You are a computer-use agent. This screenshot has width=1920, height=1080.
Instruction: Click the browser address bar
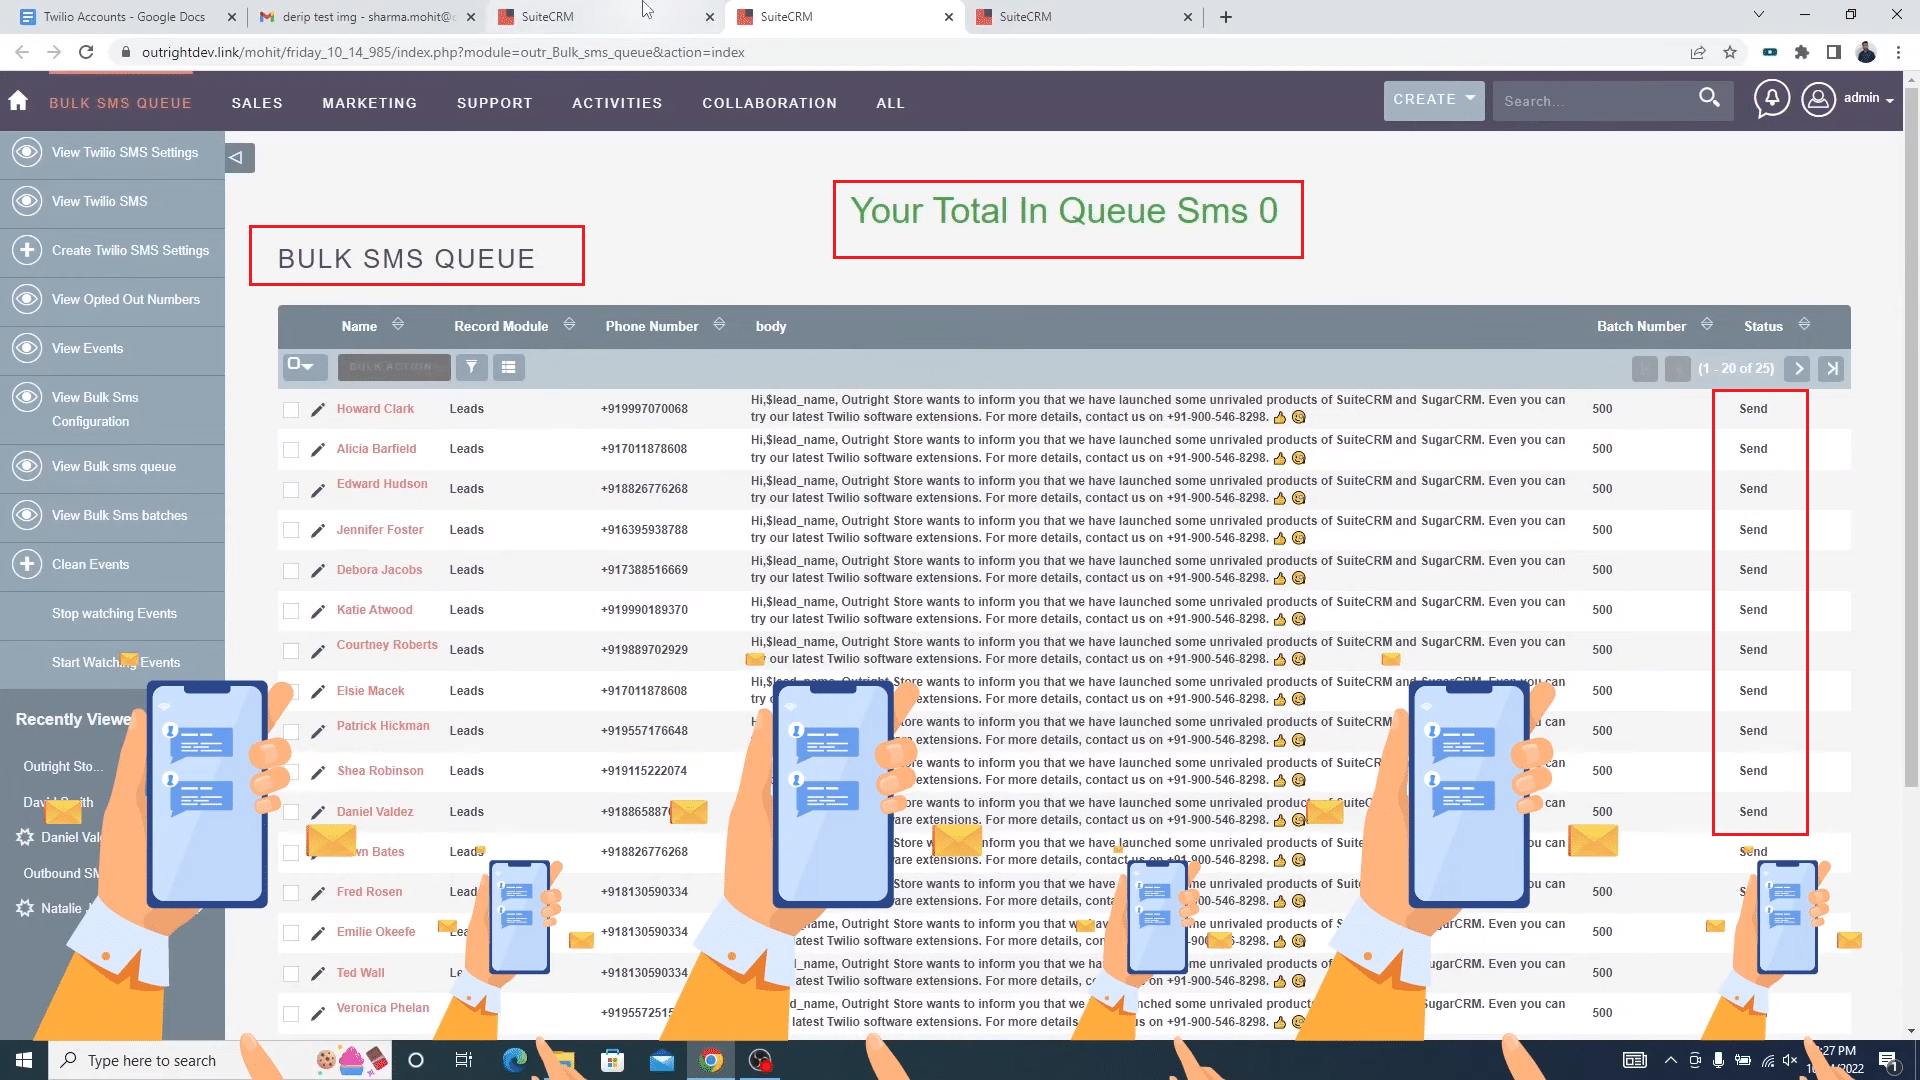click(x=900, y=52)
